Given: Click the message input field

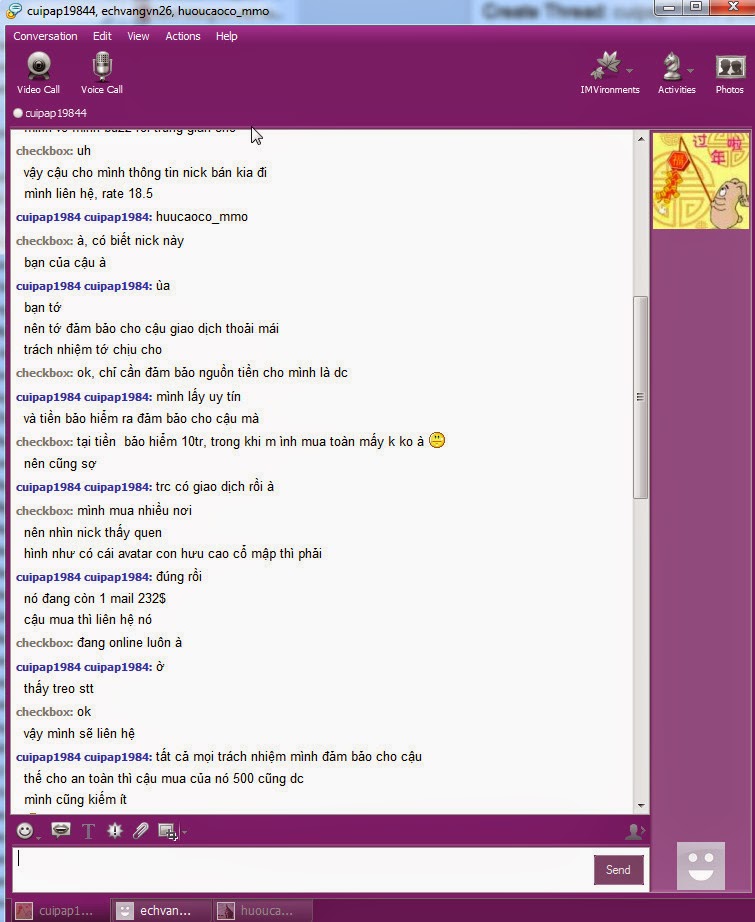Looking at the screenshot, I should tap(302, 869).
